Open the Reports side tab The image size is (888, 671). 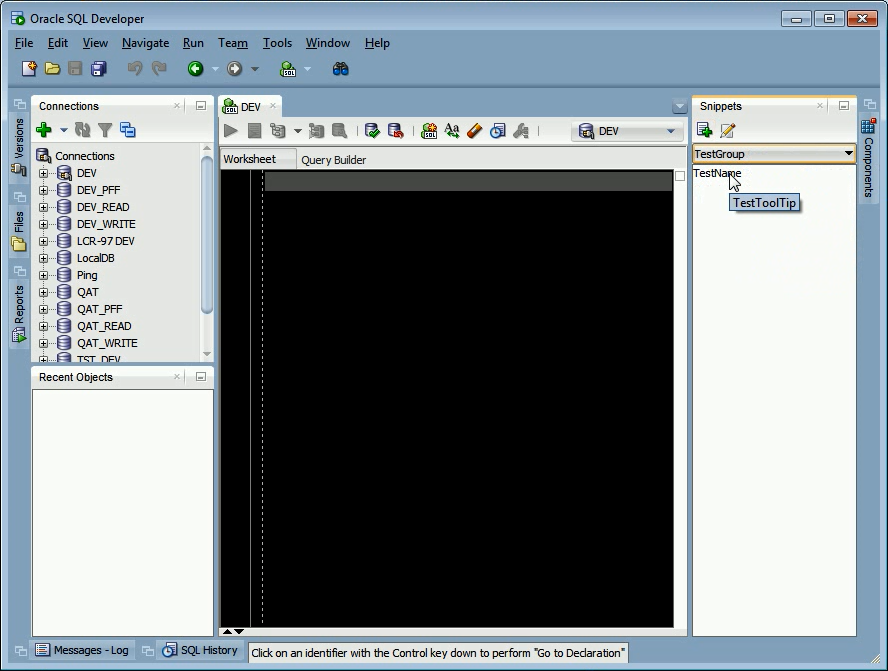(x=19, y=313)
